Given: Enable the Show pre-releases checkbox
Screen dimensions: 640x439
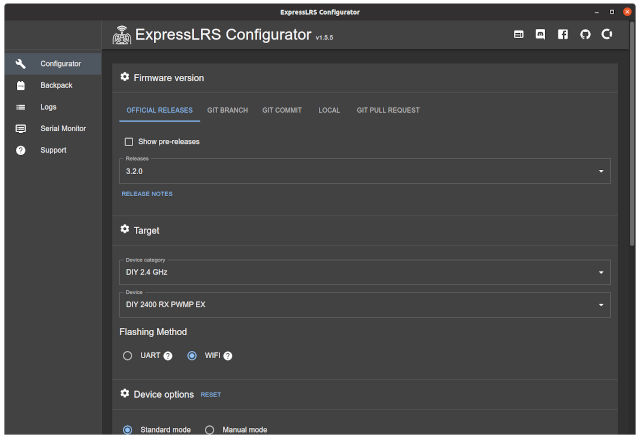Looking at the screenshot, I should (x=129, y=142).
